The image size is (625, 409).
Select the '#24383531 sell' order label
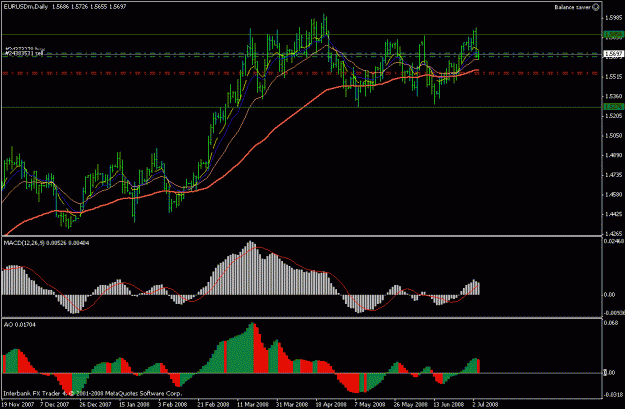24,53
